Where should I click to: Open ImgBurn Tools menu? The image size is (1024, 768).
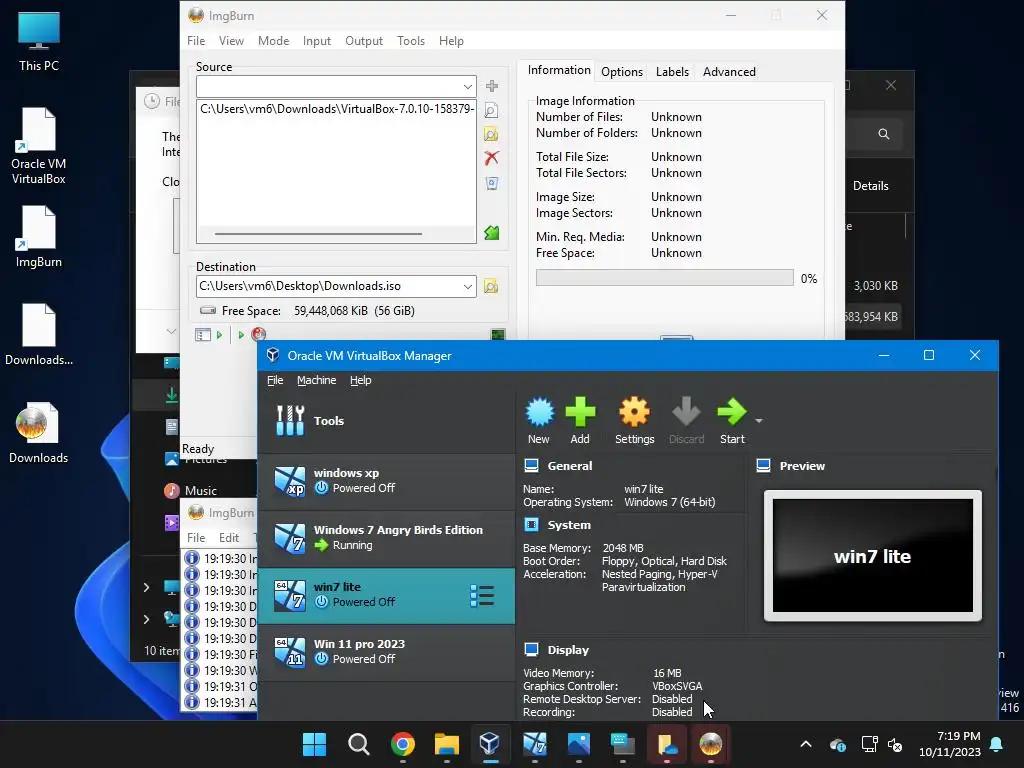tap(411, 40)
